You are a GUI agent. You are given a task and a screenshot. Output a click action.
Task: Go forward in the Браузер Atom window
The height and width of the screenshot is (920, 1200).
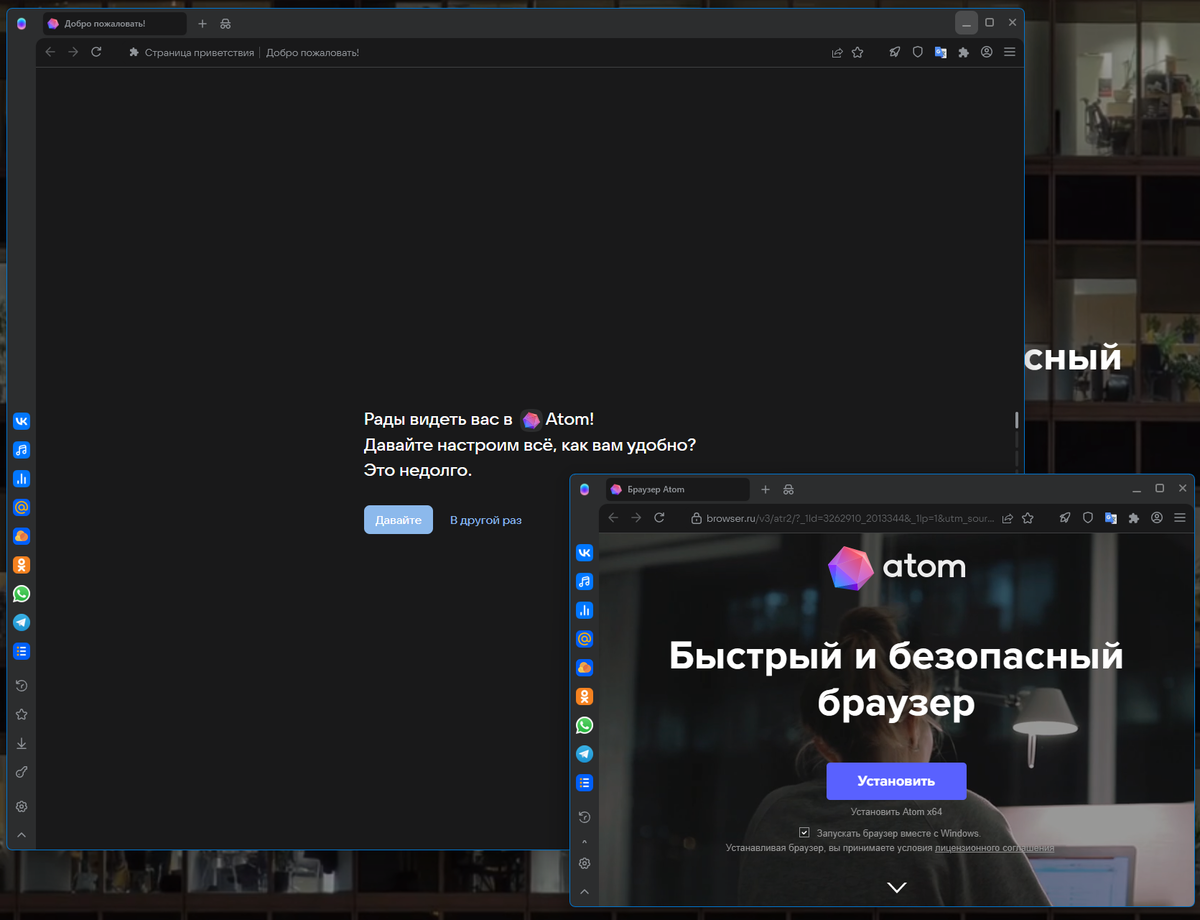[636, 518]
